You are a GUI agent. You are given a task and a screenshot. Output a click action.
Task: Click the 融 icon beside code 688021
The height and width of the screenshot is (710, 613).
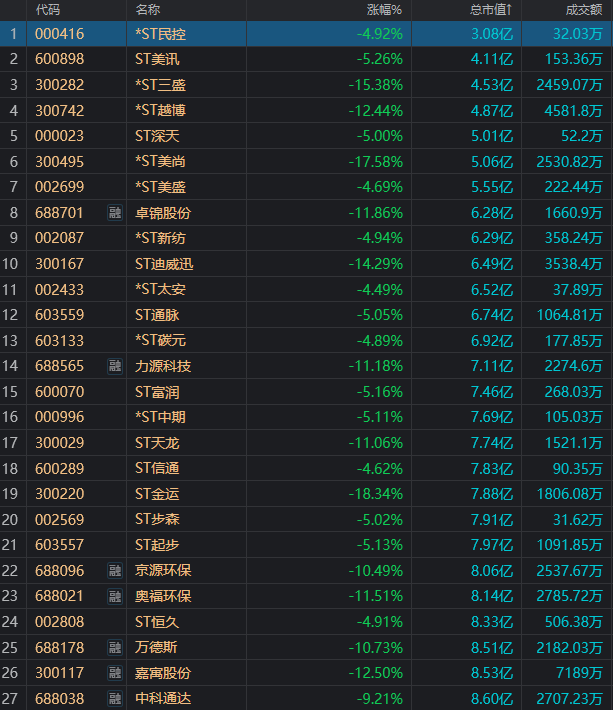[115, 596]
